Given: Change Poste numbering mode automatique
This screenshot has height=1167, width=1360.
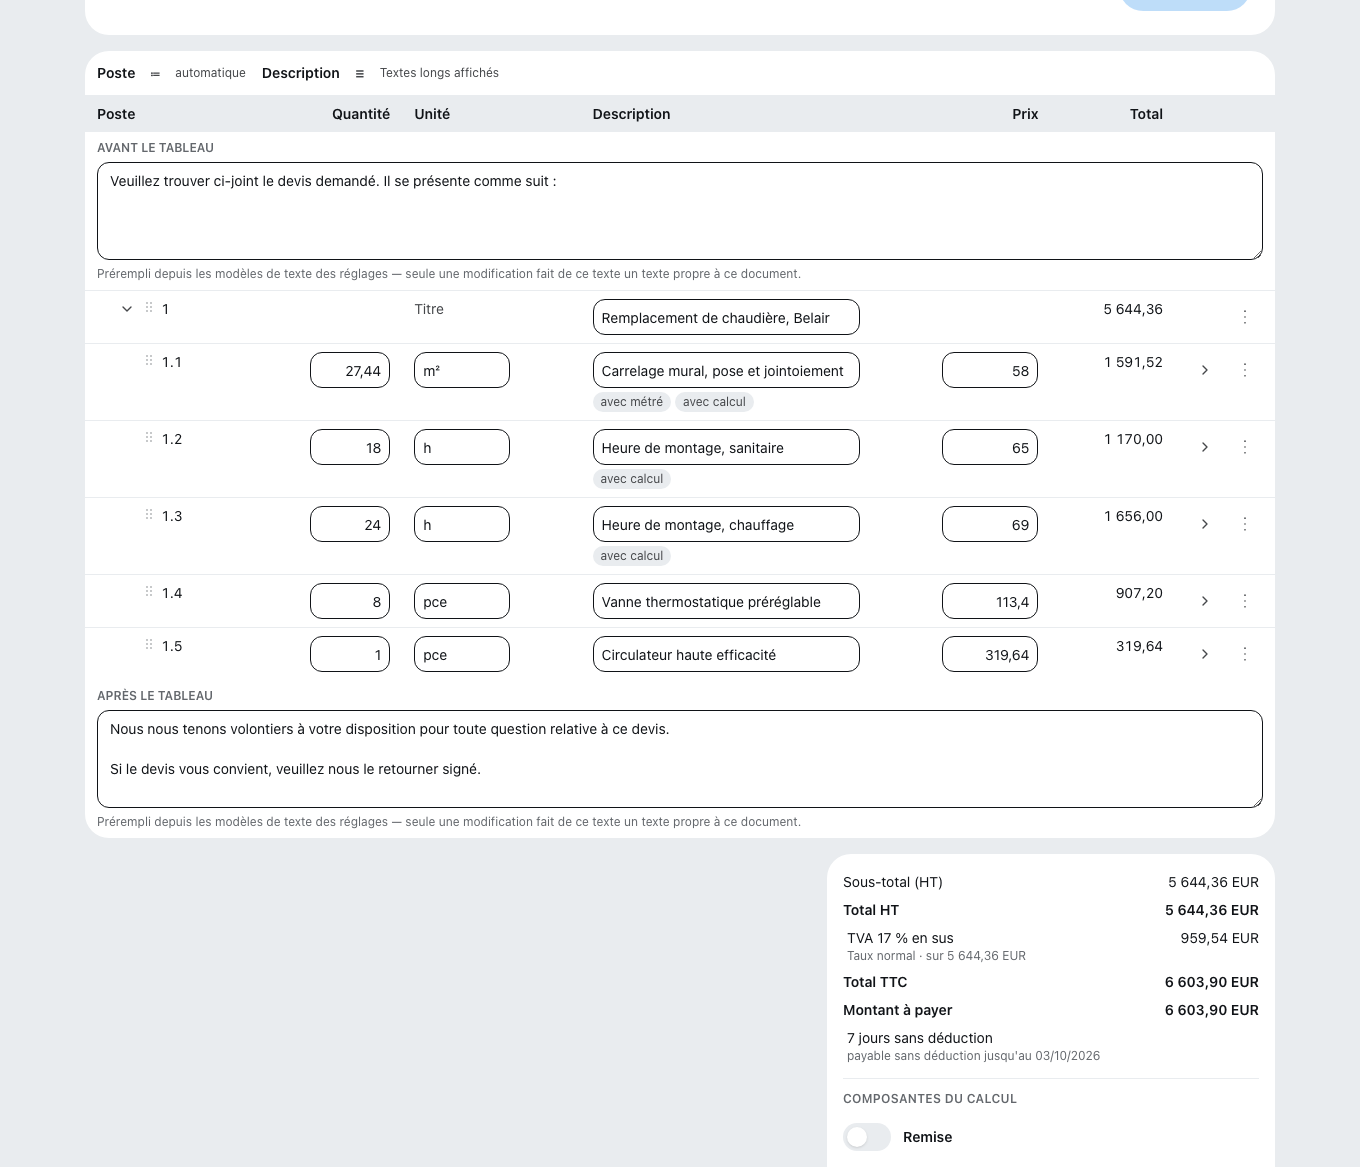Looking at the screenshot, I should pos(210,73).
